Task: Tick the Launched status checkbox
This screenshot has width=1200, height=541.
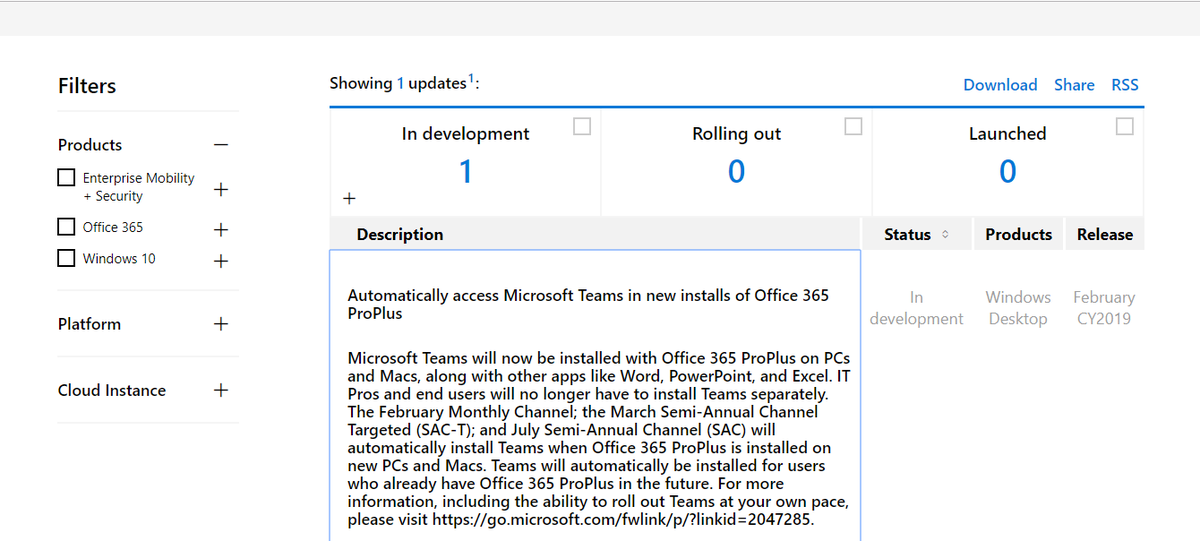Action: pos(1125,126)
